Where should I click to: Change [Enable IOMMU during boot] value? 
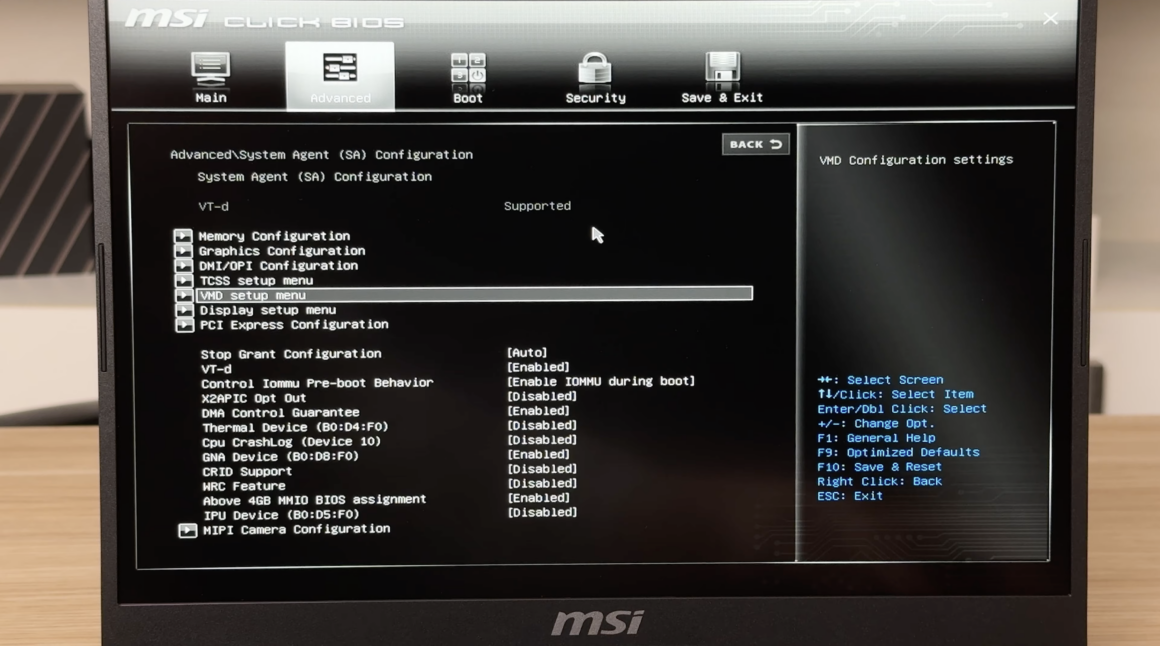click(x=601, y=381)
